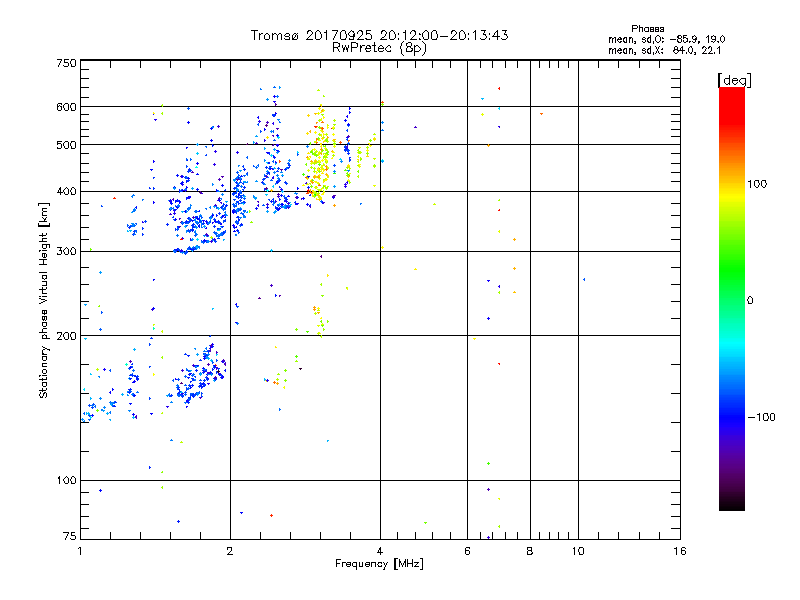The height and width of the screenshot is (600, 800).
Task: Click the x-axis tick label '4'
Action: (x=380, y=551)
